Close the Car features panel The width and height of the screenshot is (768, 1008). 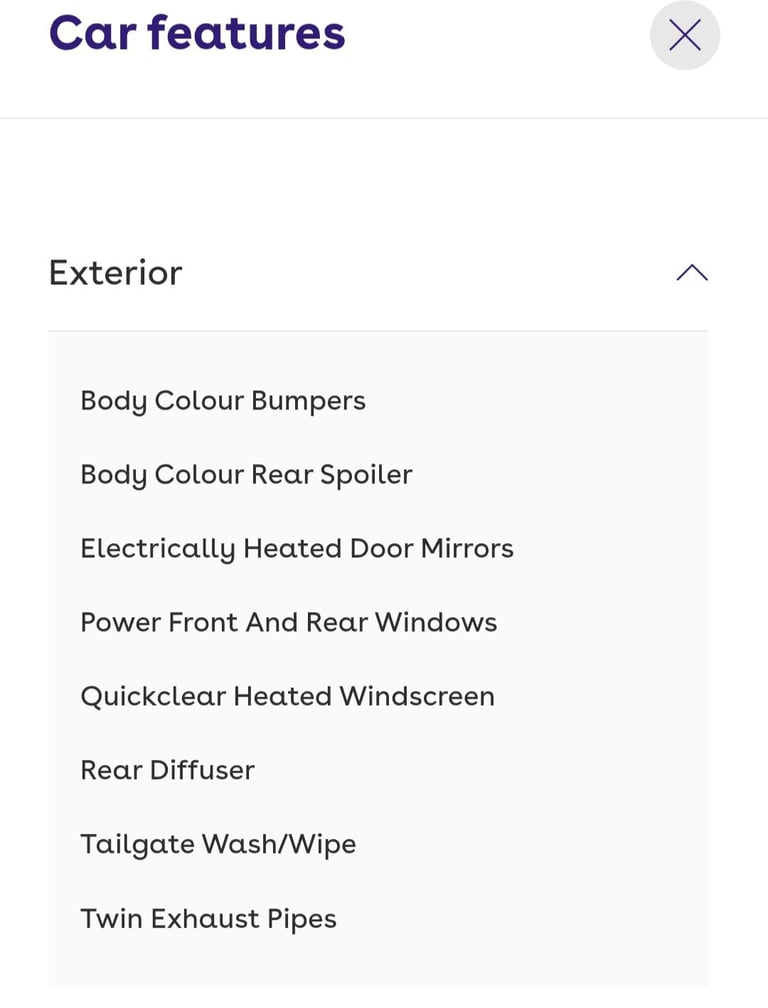[685, 36]
